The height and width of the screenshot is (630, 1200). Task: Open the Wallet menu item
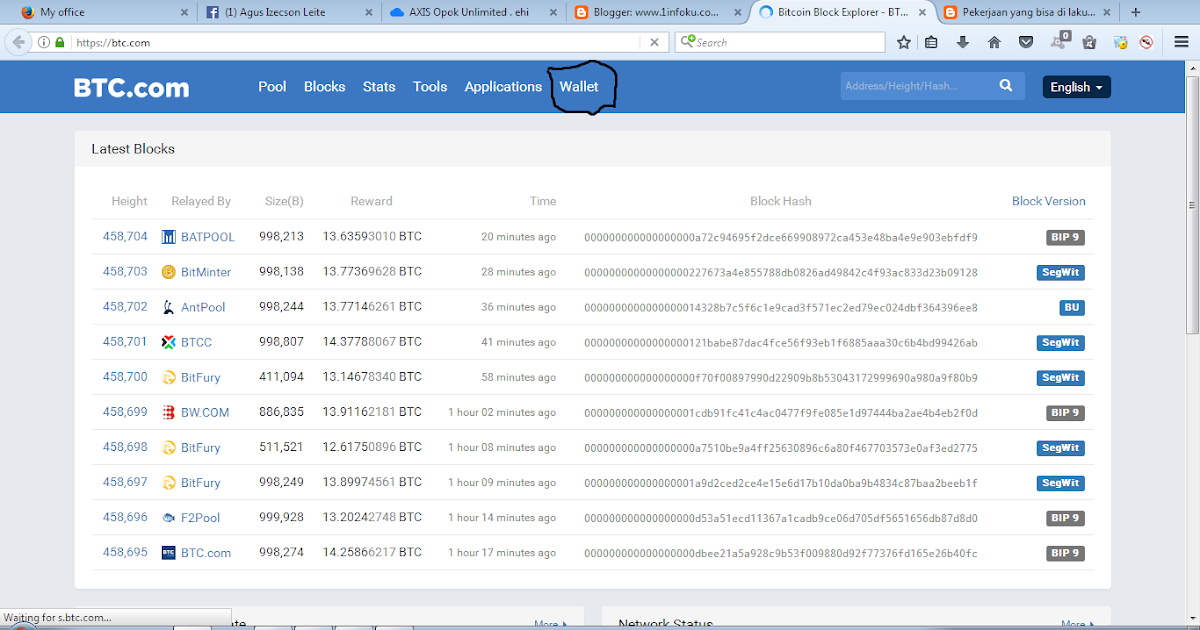pyautogui.click(x=579, y=87)
